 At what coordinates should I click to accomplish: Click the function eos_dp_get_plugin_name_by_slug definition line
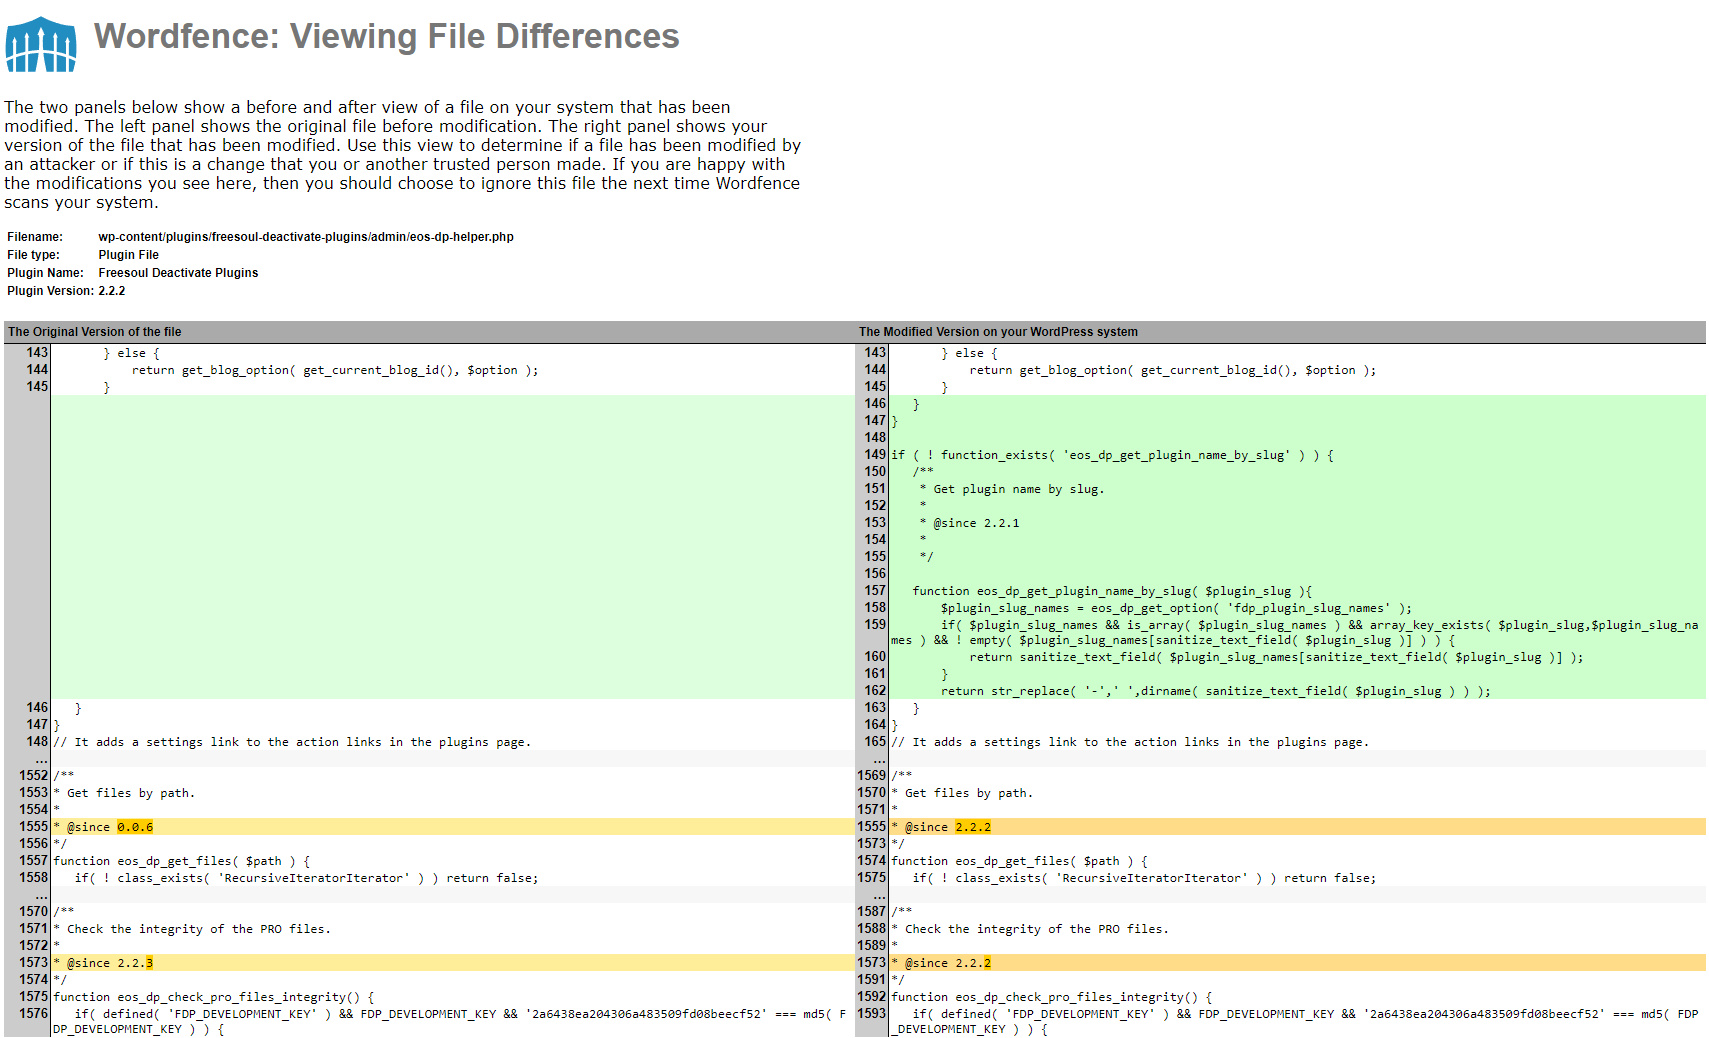(x=1112, y=591)
